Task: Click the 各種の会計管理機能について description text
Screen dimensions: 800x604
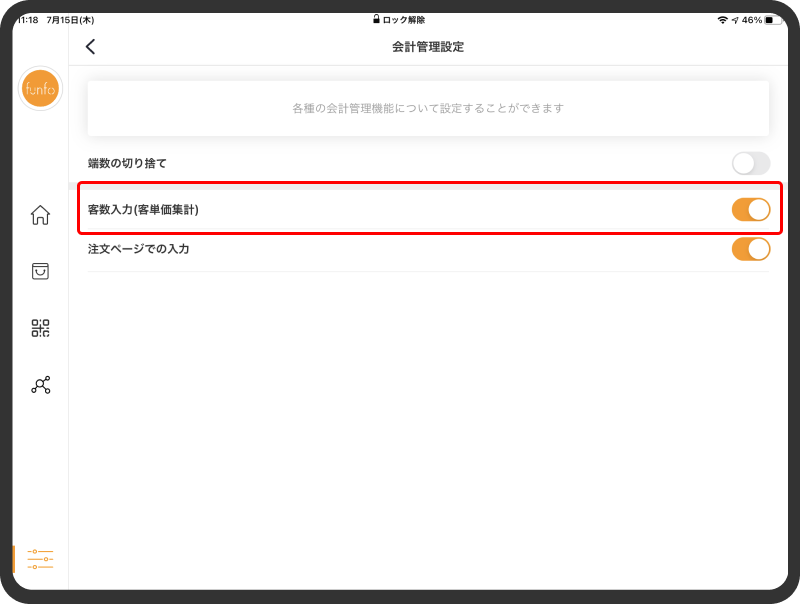Action: tap(428, 108)
